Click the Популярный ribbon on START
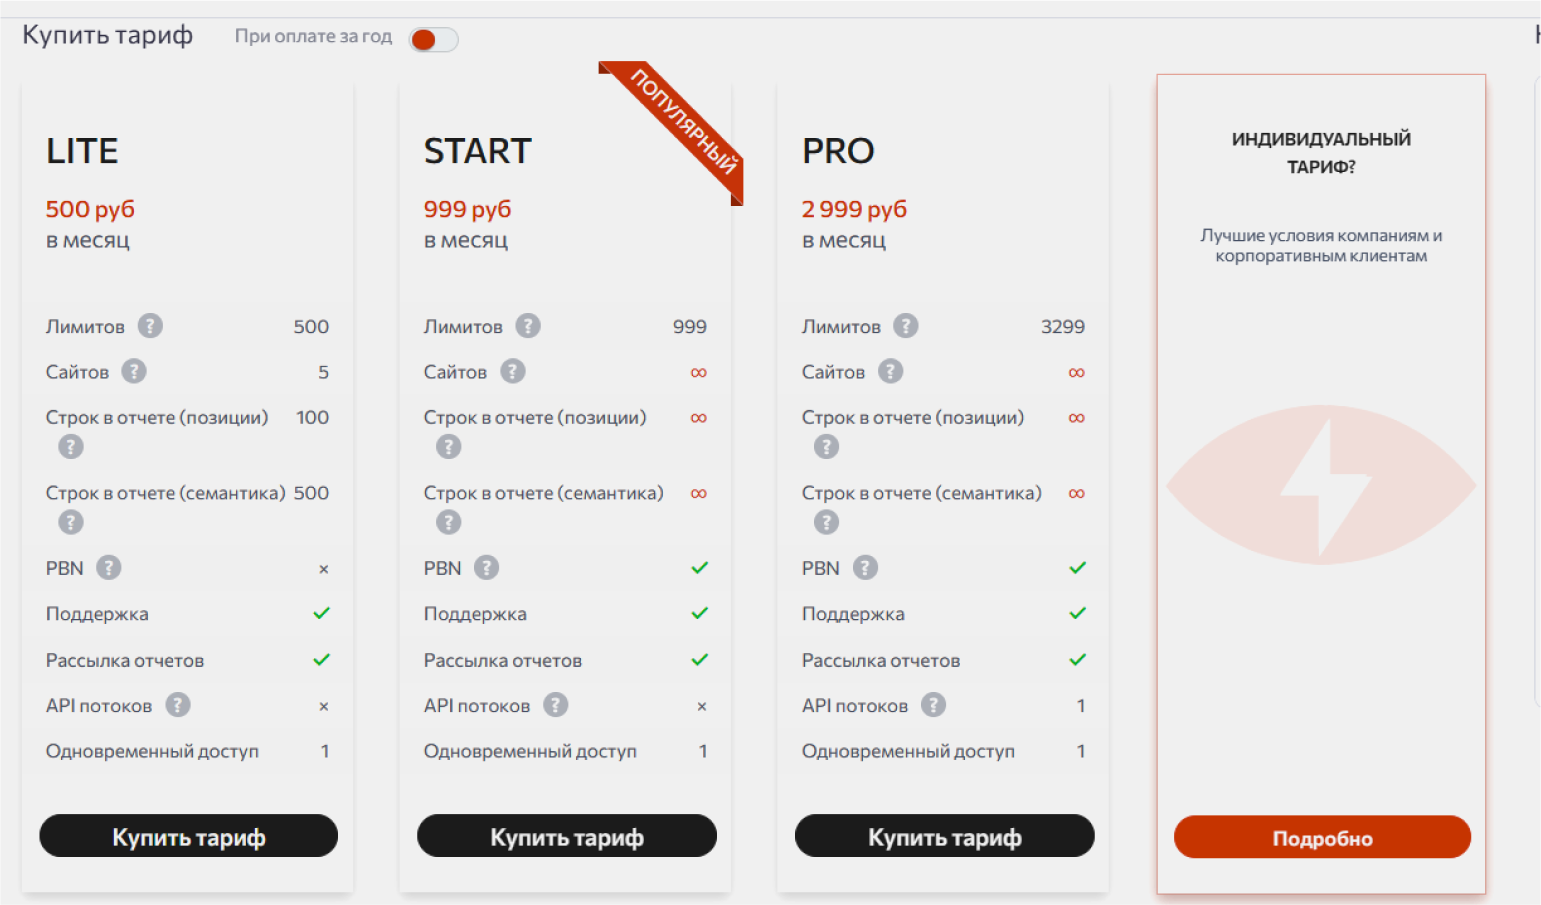The height and width of the screenshot is (905, 1541). point(684,122)
